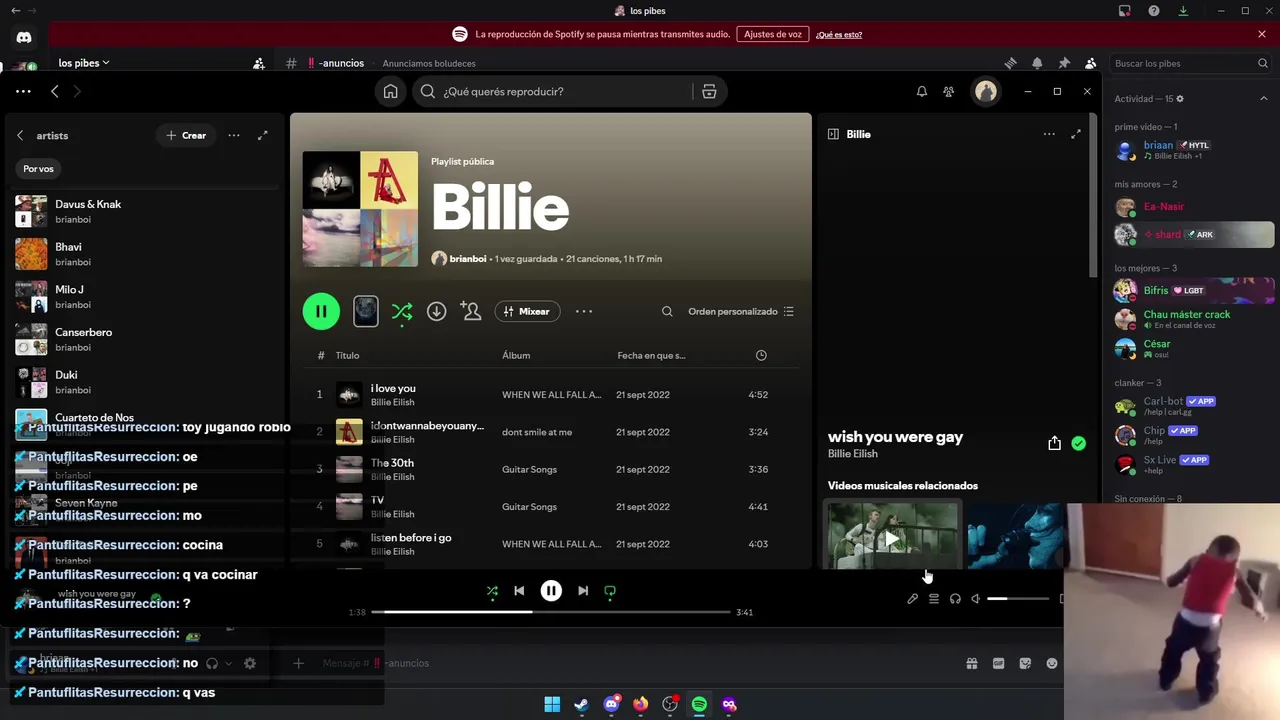Click Ajustes de voz button

pos(773,34)
